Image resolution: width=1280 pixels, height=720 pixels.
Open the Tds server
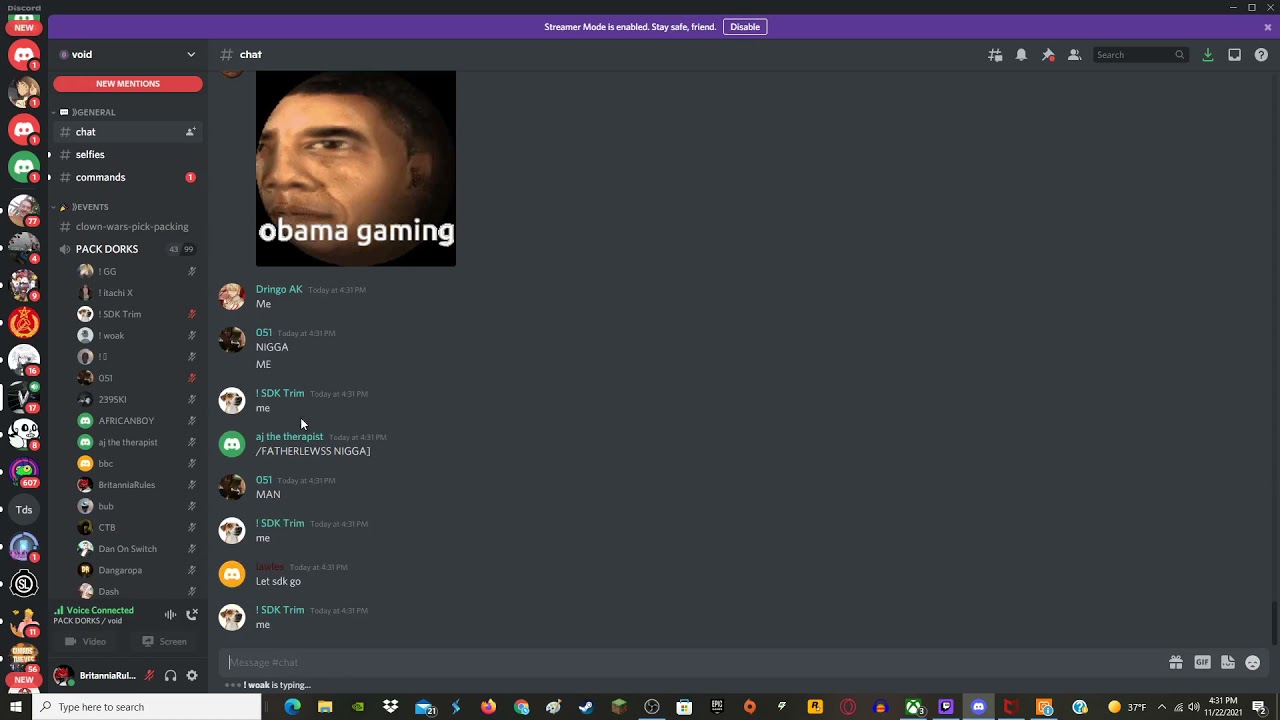coord(24,510)
